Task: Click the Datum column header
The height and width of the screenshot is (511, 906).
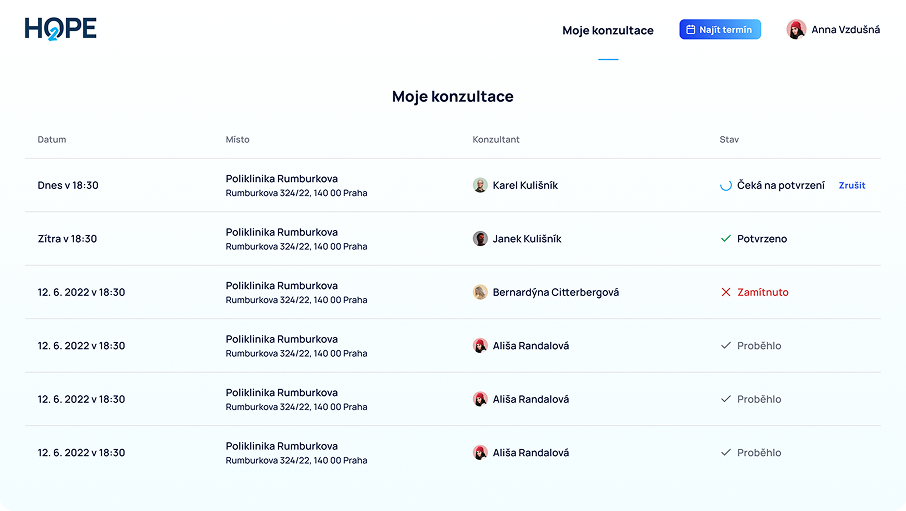Action: (52, 140)
